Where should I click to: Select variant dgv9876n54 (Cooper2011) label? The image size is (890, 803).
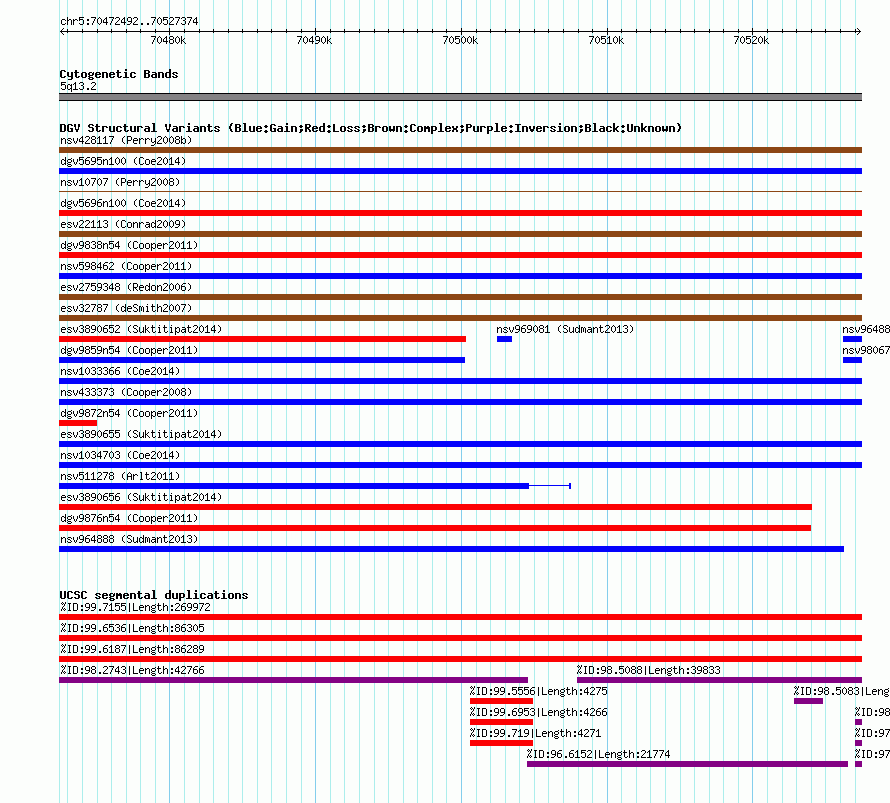click(129, 518)
